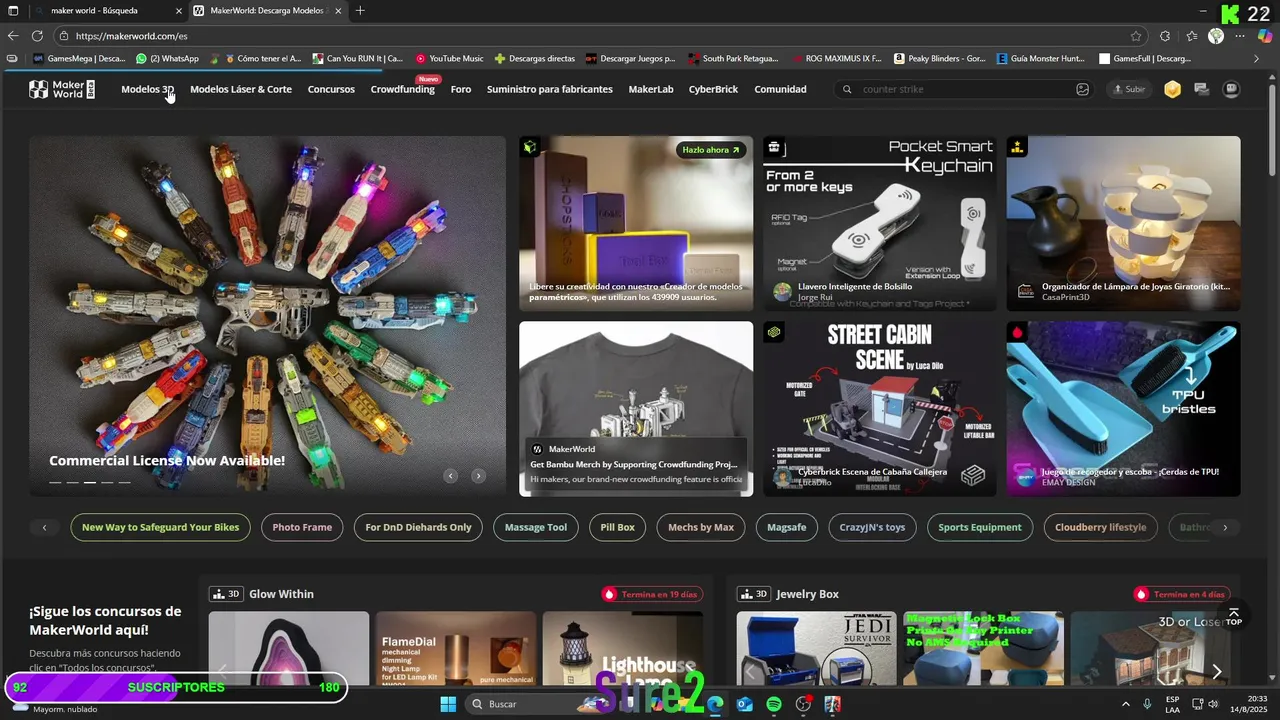Select Magsafe tag
This screenshot has height=720, width=1280.
(x=787, y=527)
